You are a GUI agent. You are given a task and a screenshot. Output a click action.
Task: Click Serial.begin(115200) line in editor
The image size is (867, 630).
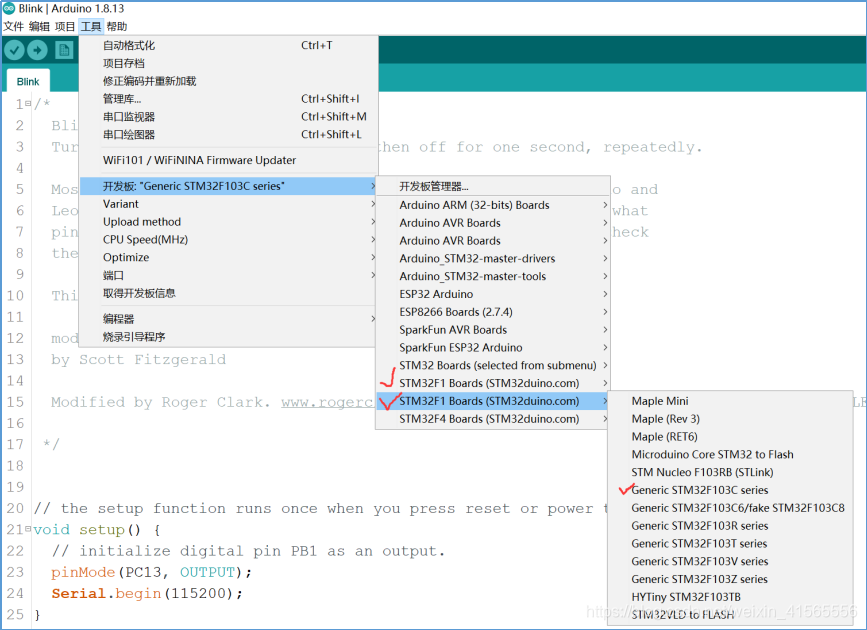click(x=147, y=593)
